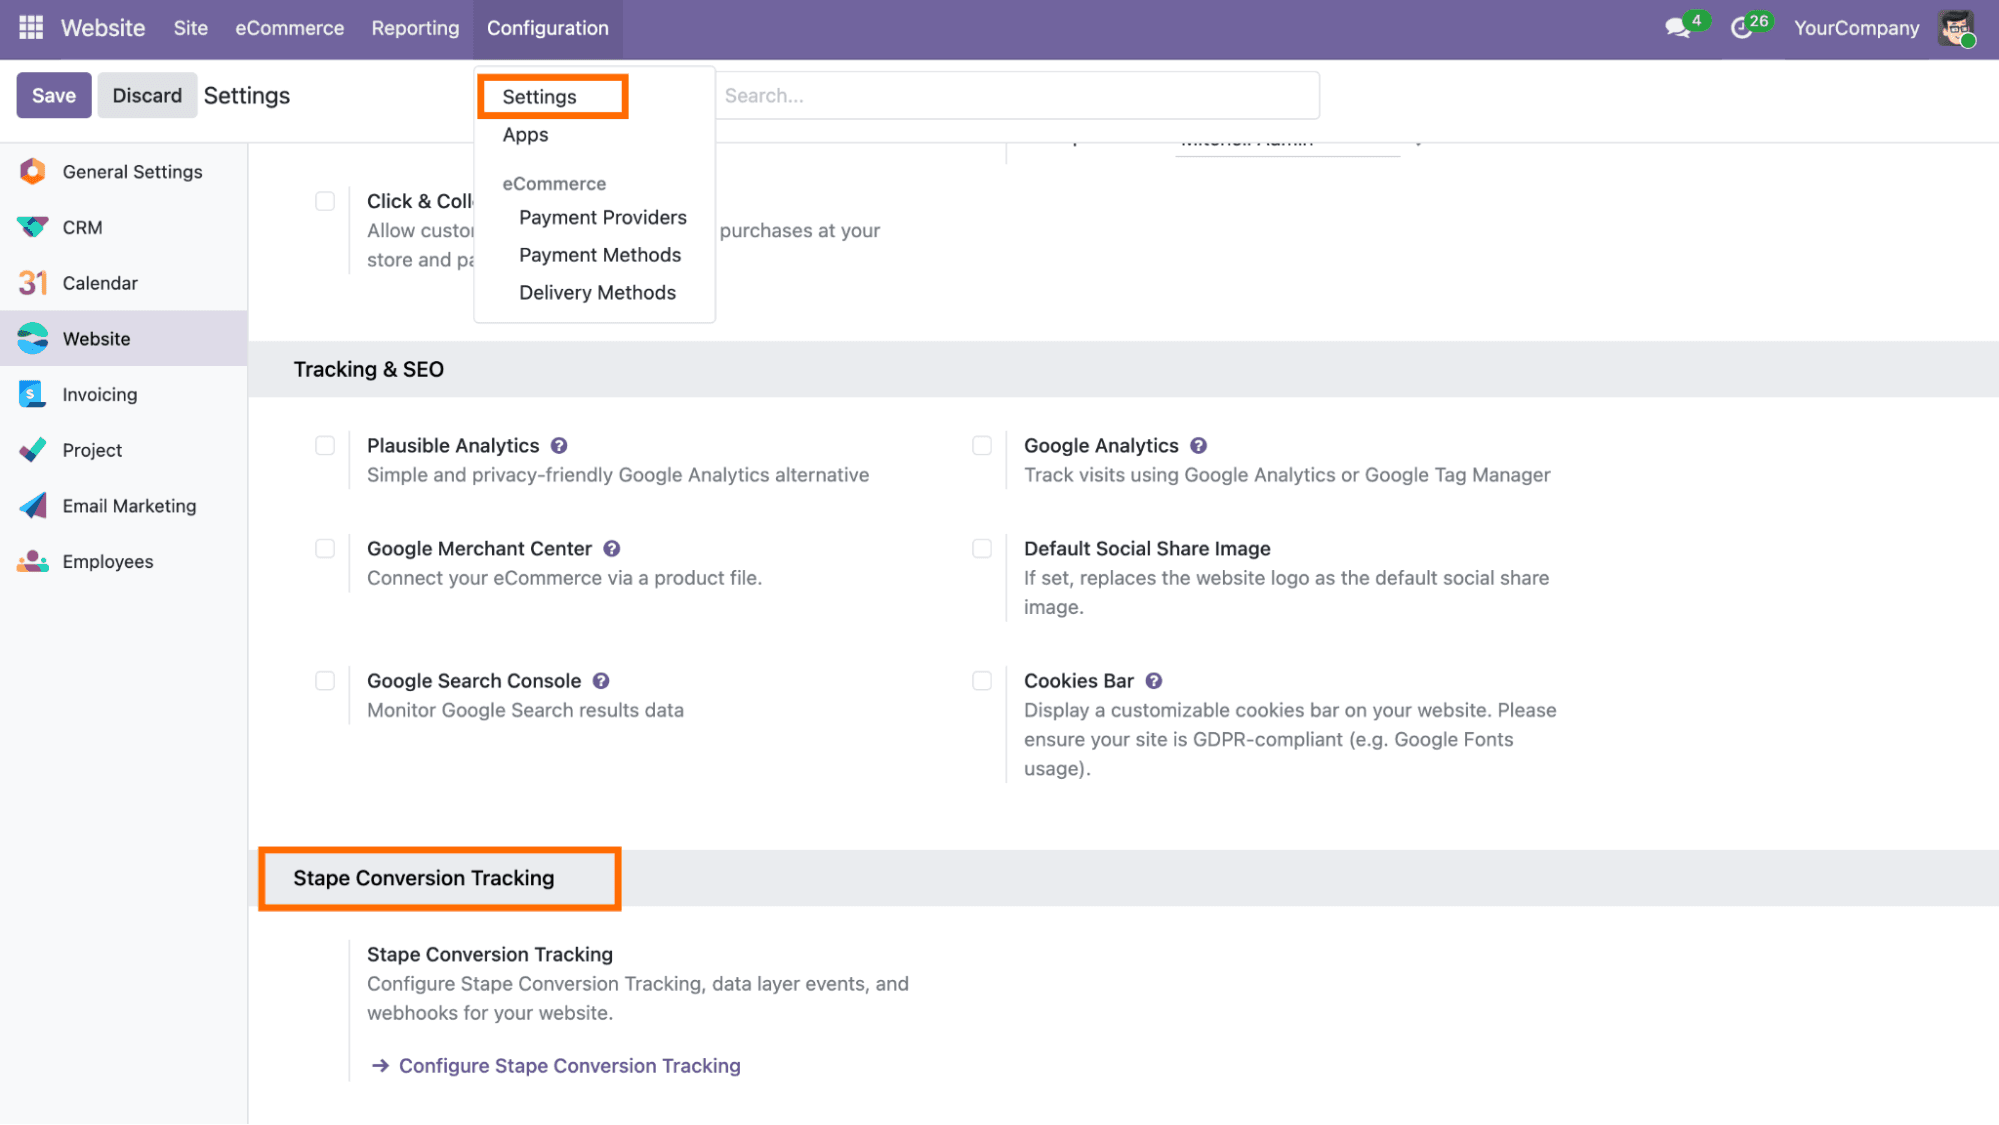
Task: Save the current settings
Action: (x=53, y=95)
